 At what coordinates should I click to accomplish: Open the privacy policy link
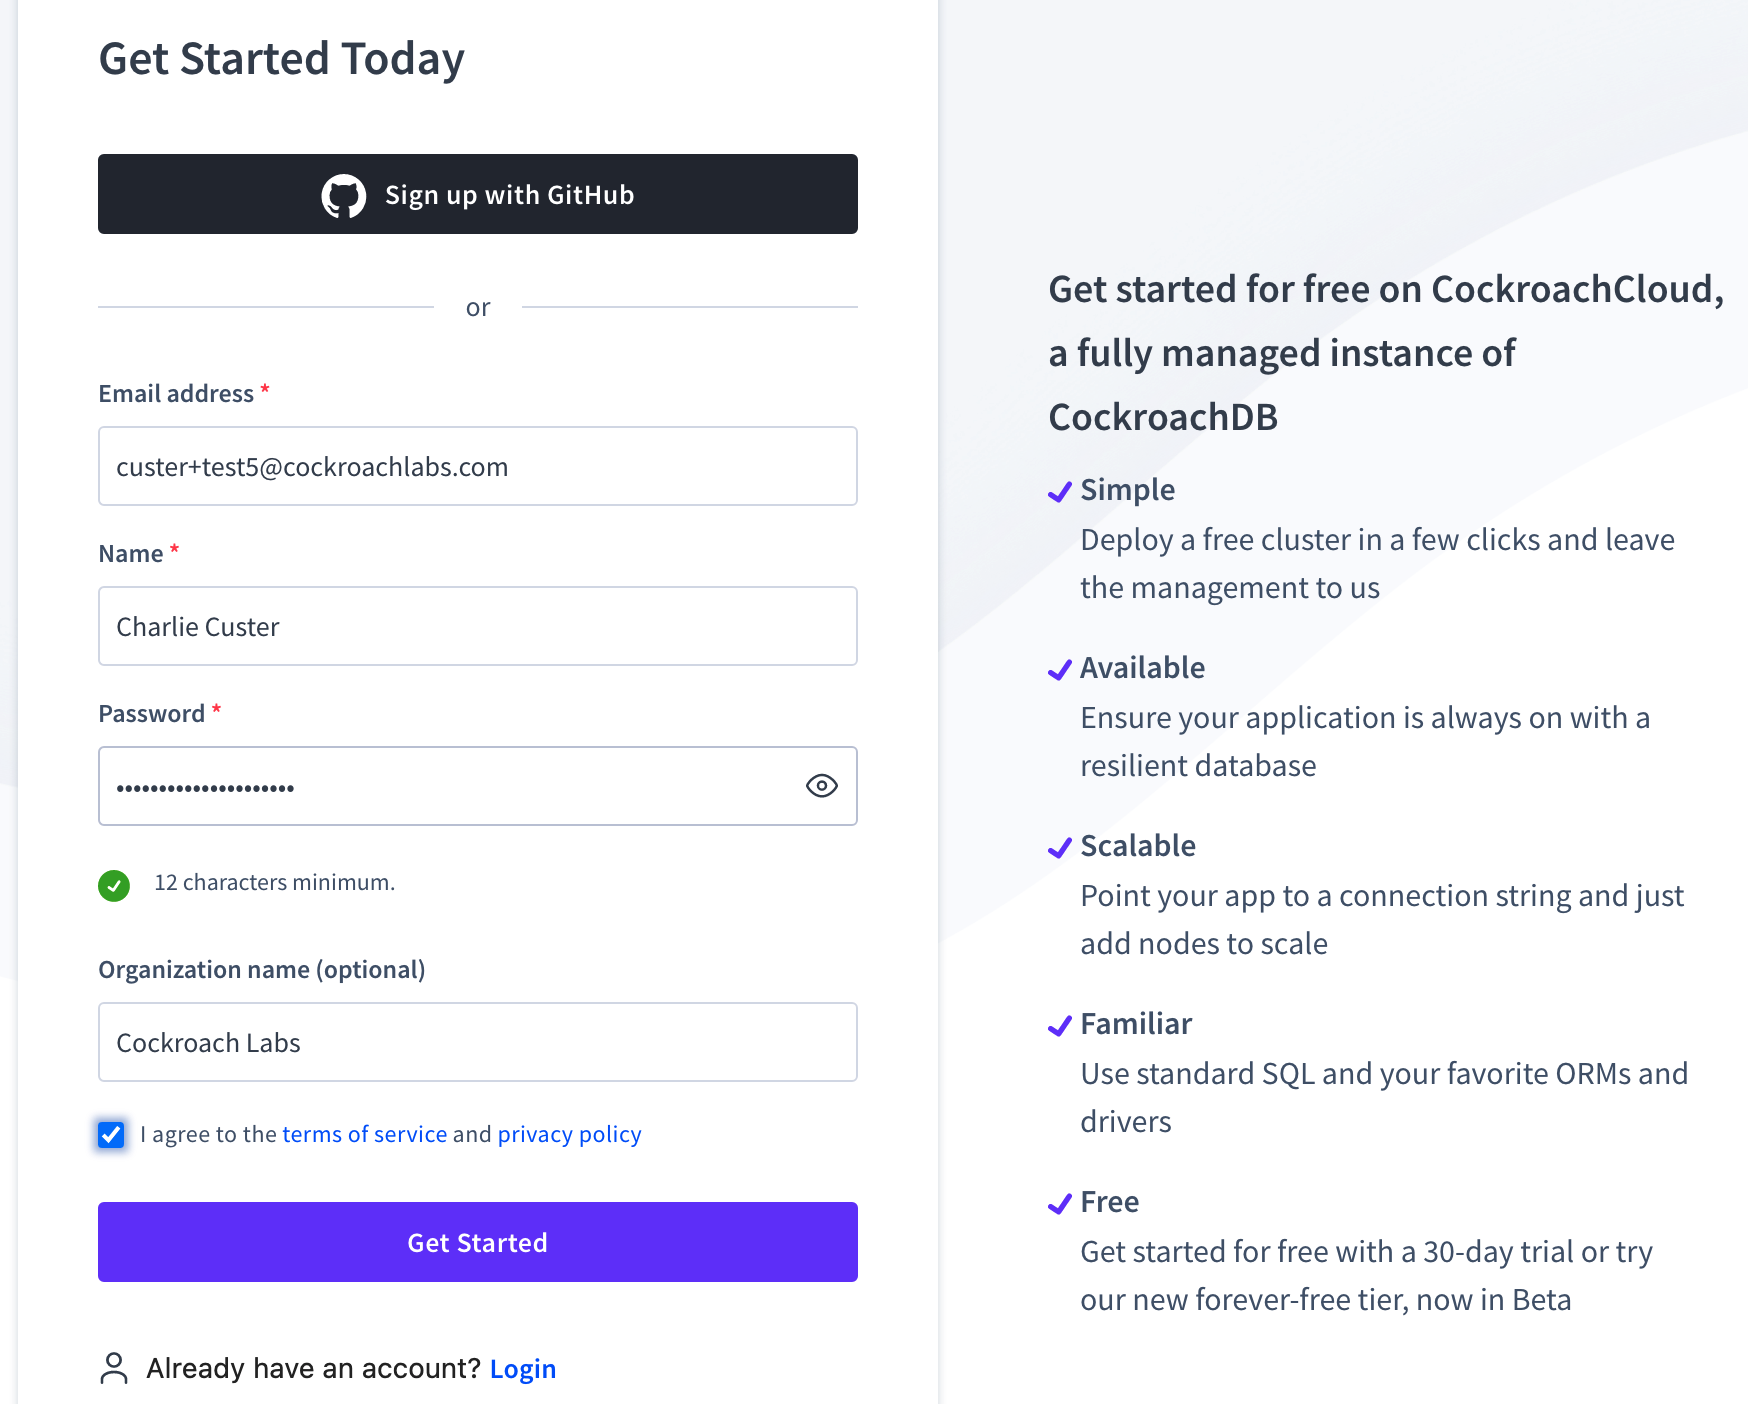point(569,1134)
